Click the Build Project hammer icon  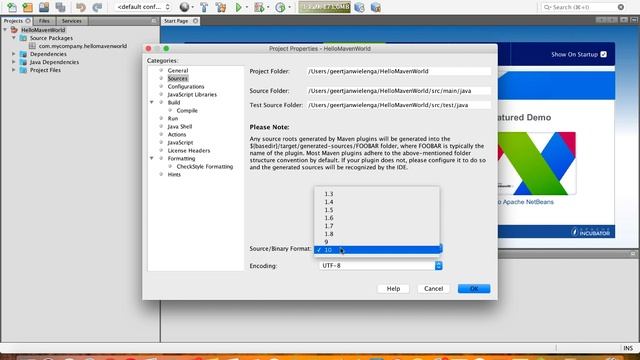(204, 7)
